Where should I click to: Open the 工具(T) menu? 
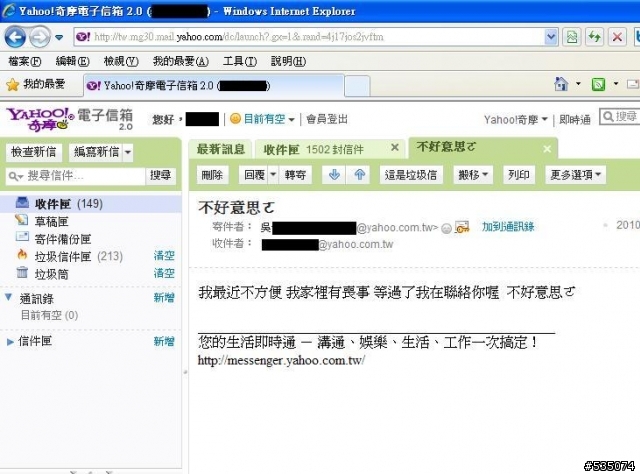pyautogui.click(x=240, y=61)
